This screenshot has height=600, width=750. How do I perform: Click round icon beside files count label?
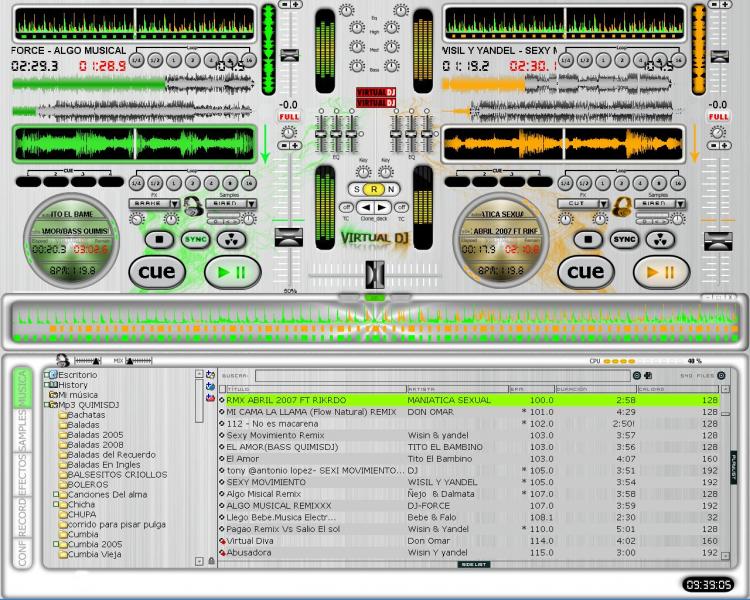(x=721, y=376)
